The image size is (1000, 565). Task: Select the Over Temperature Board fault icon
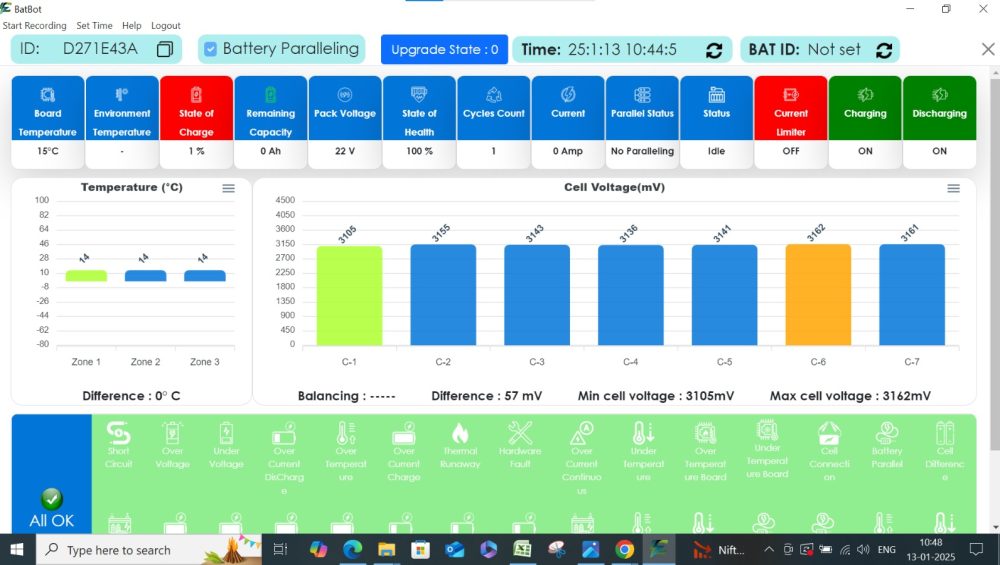(705, 433)
